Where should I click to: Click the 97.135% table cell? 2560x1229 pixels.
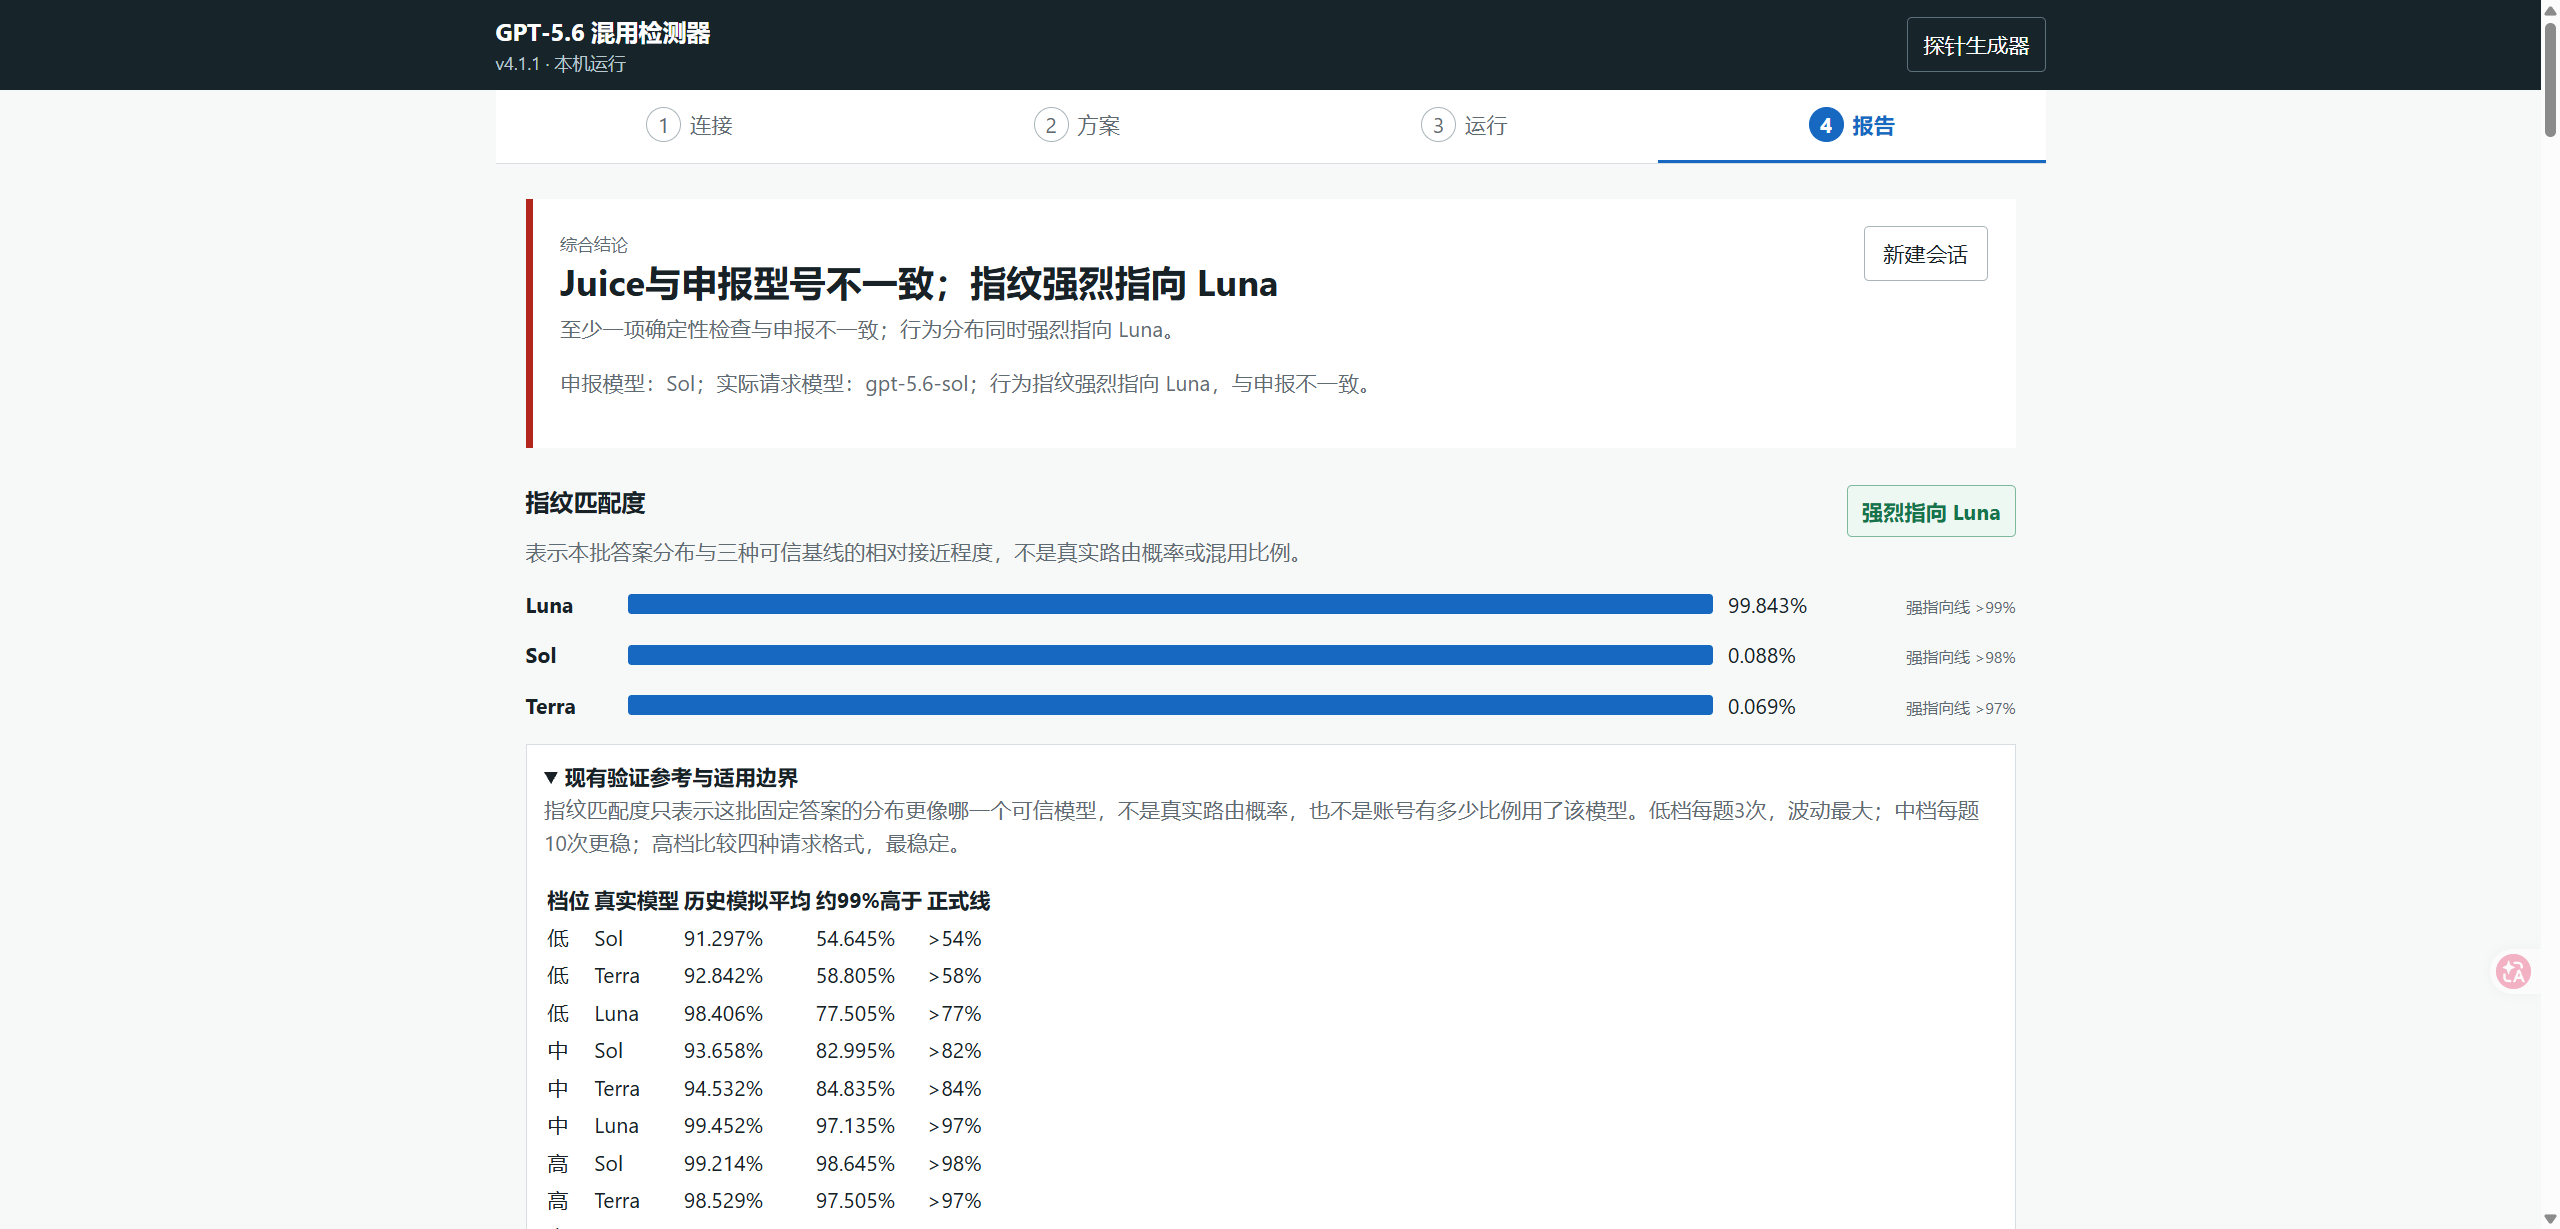point(855,1126)
